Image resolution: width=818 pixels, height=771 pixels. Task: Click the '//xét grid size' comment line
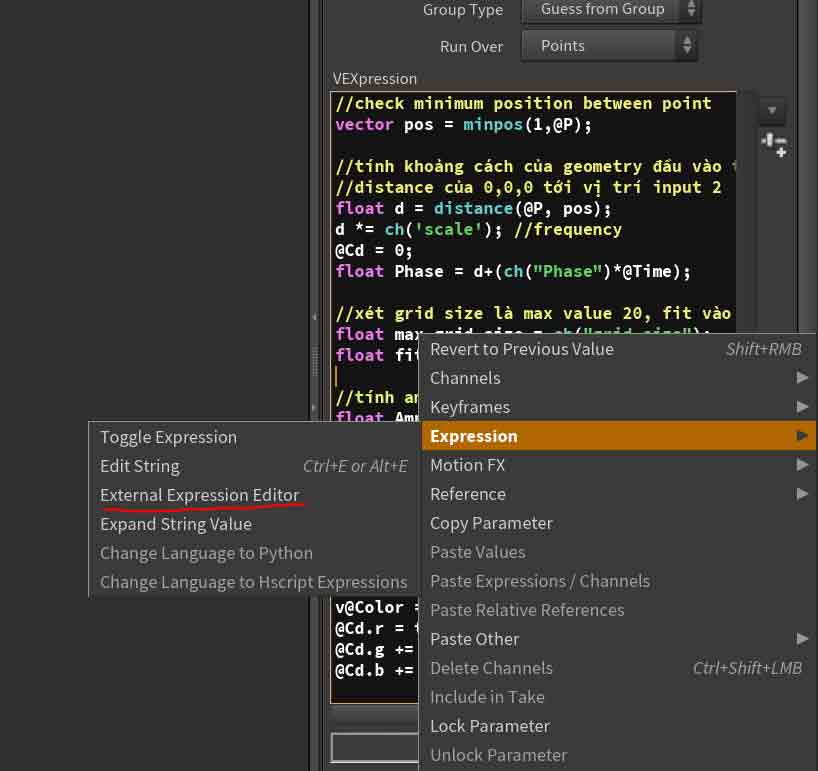[x=533, y=313]
